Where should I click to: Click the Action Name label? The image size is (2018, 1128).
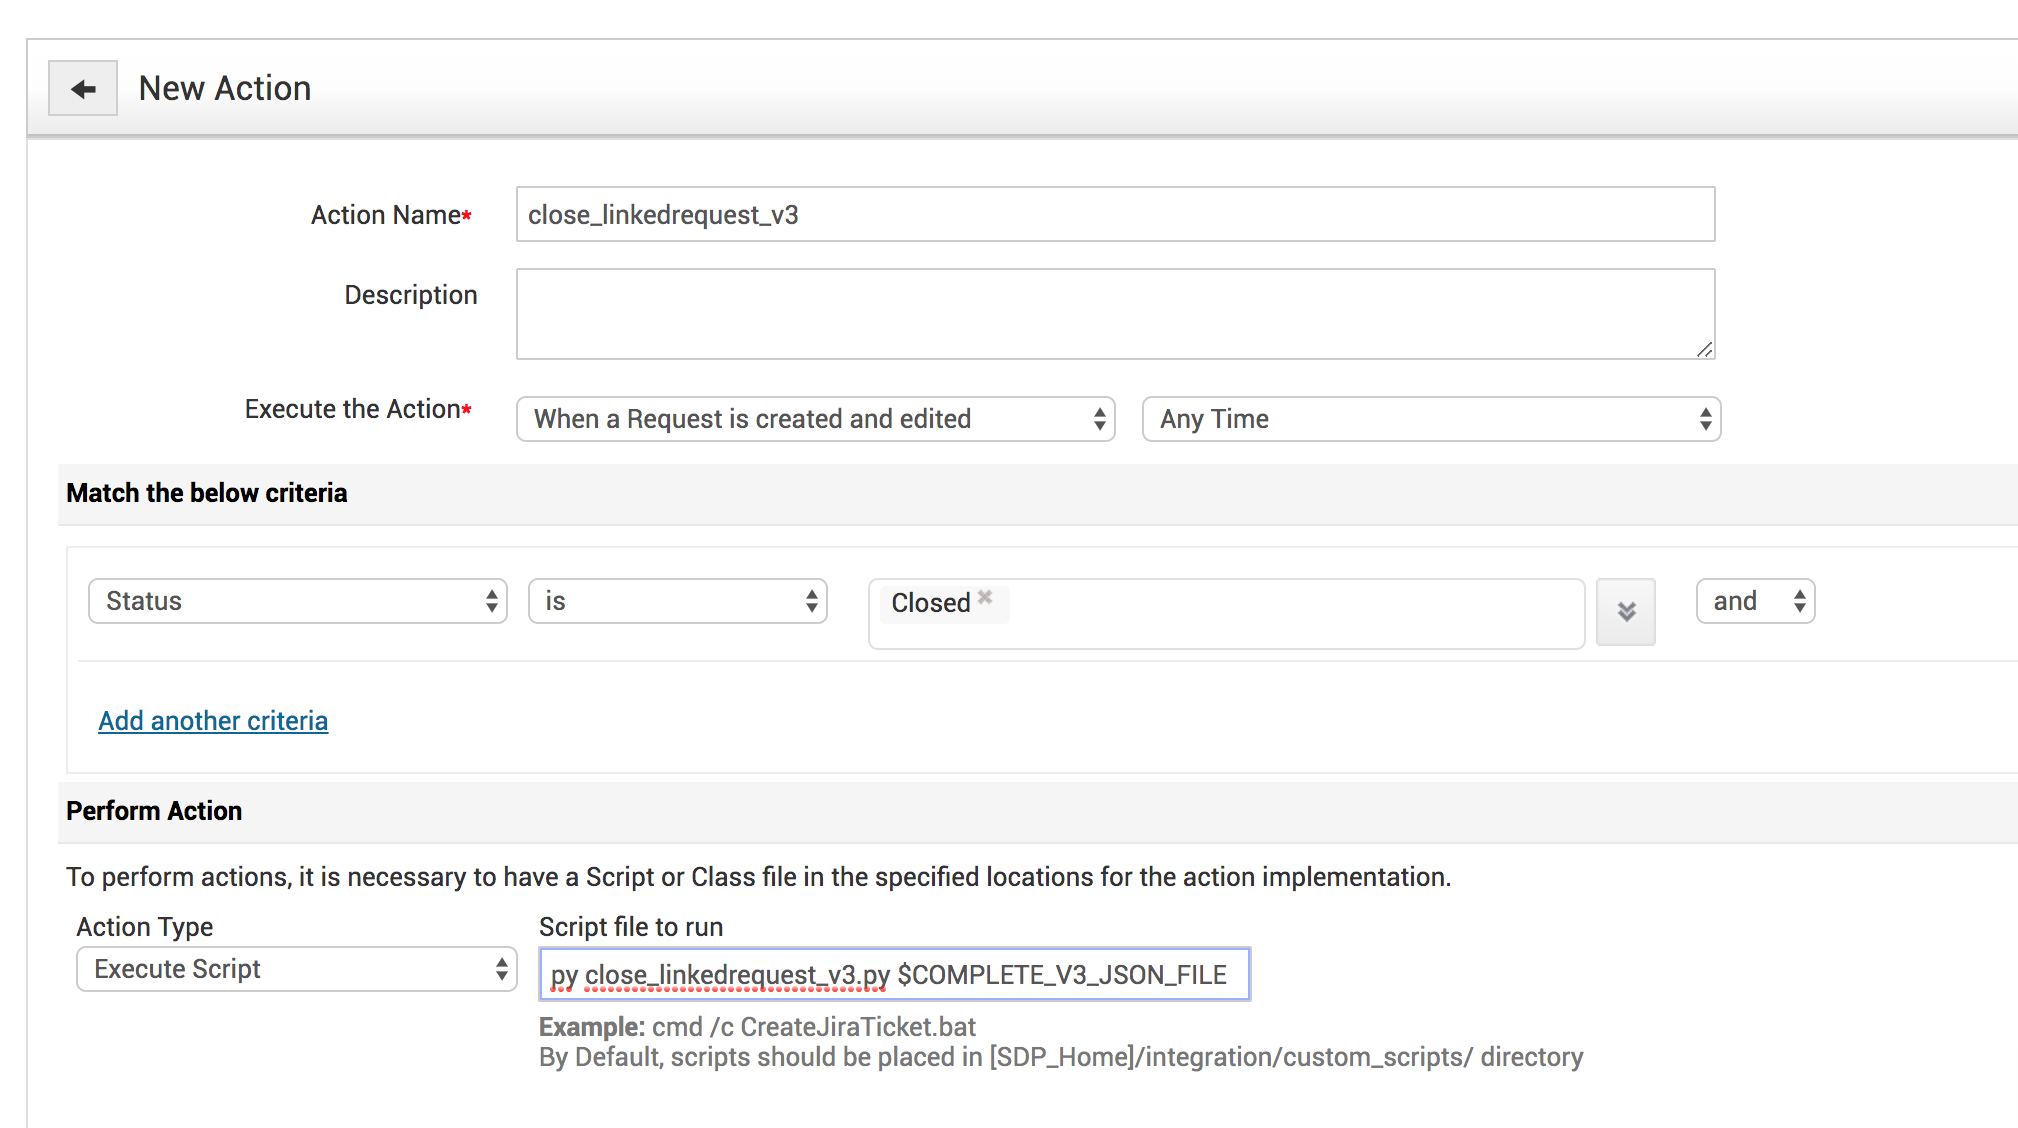[x=386, y=215]
